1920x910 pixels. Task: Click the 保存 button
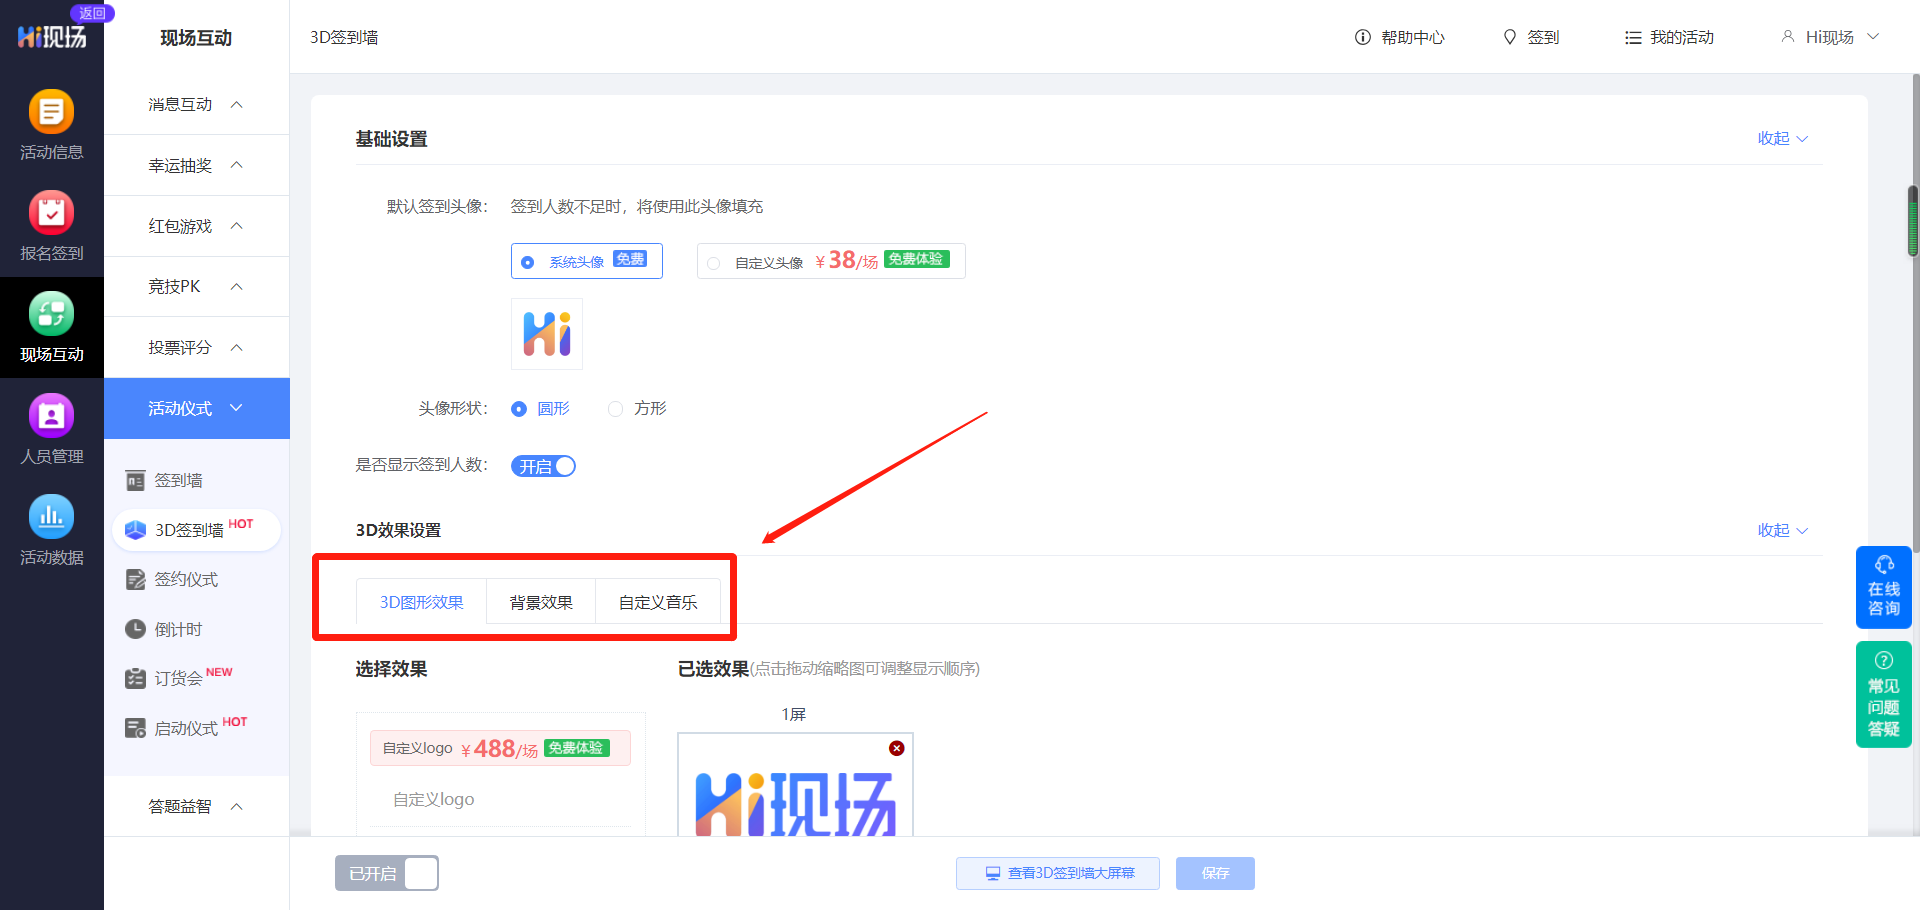point(1214,873)
